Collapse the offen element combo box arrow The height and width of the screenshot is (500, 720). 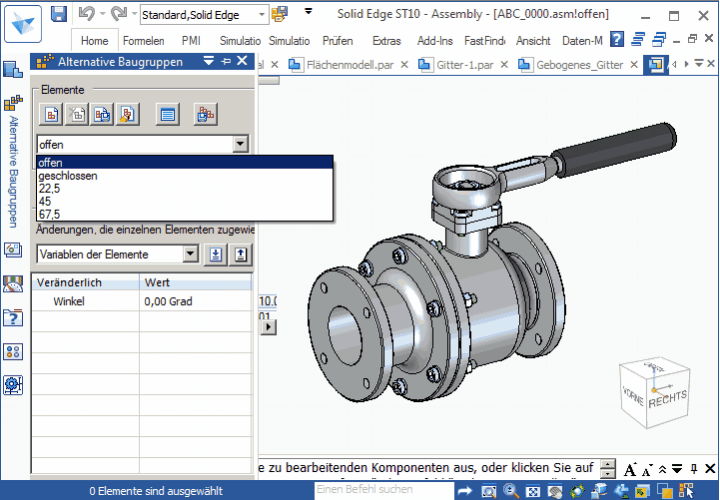click(240, 145)
